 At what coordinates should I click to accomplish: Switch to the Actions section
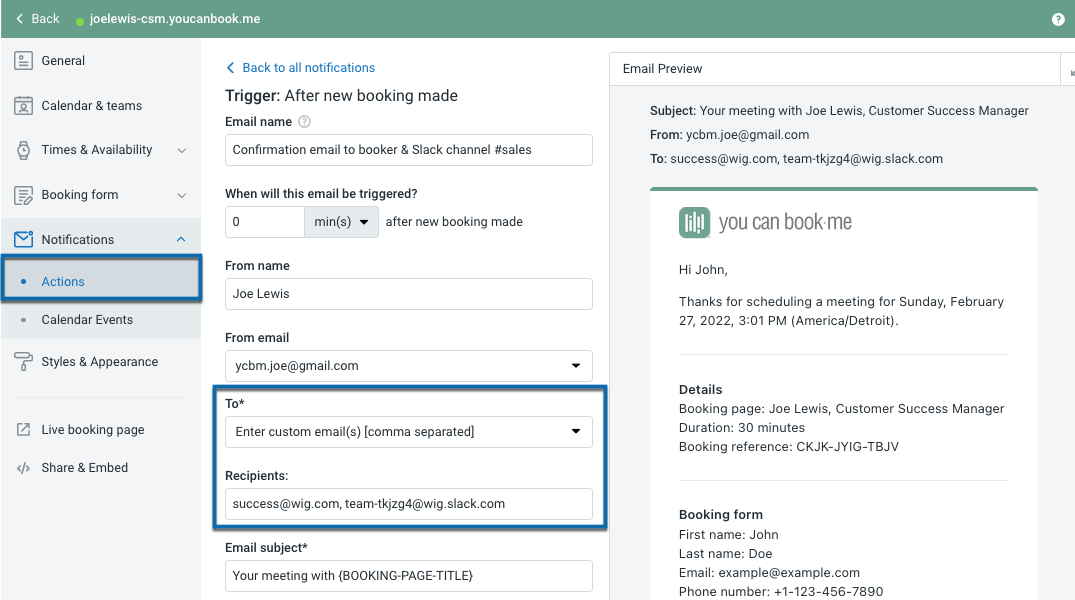click(x=63, y=282)
